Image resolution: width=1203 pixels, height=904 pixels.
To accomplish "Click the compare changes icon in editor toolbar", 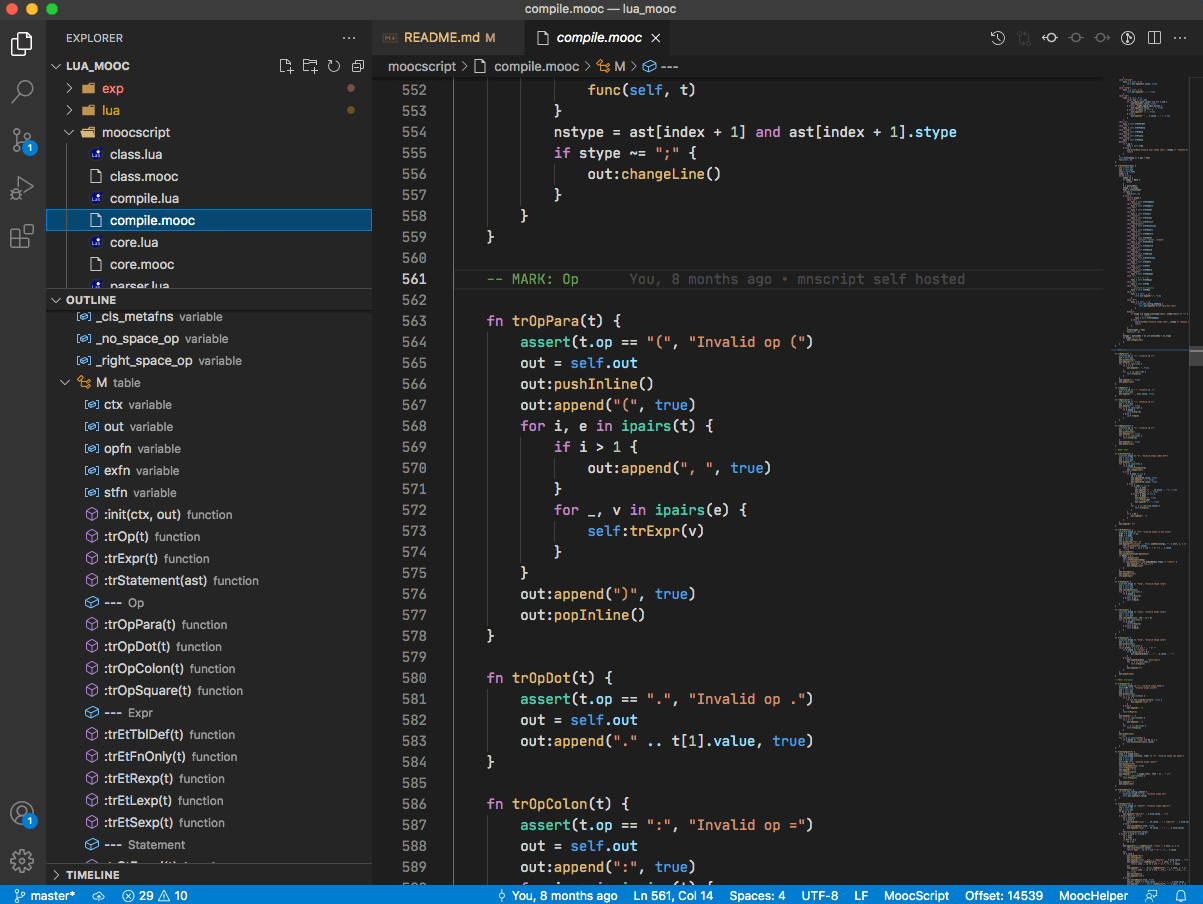I will (1024, 38).
